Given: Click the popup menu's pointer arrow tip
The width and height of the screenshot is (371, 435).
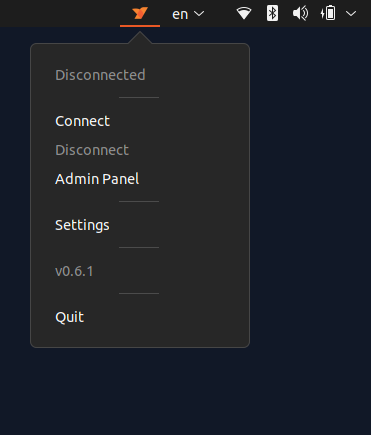Looking at the screenshot, I should 140,33.
